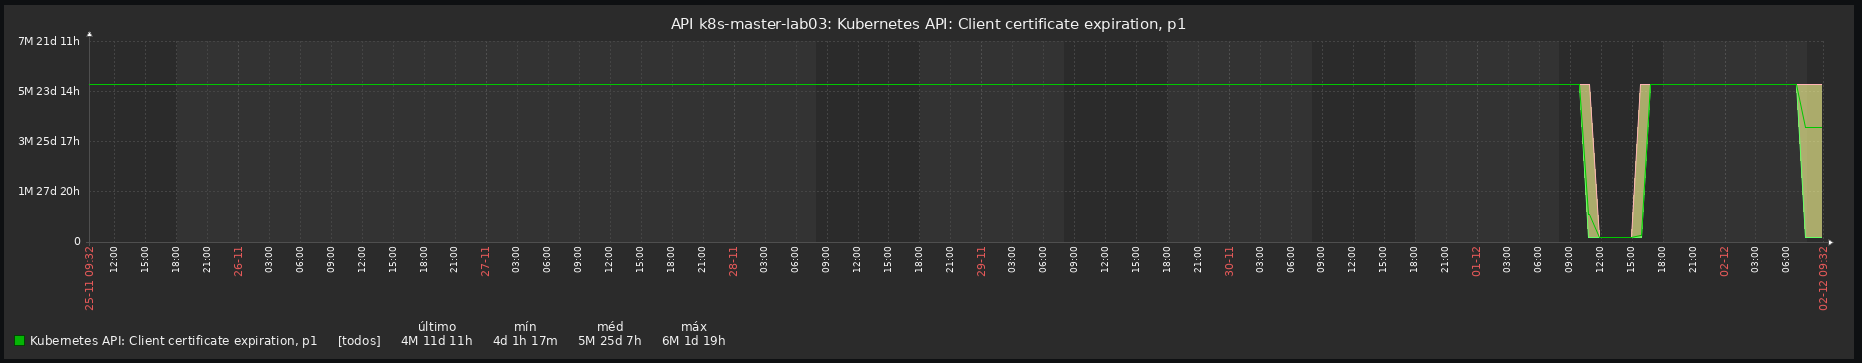Click the 1M 27d 20h y-axis label

click(49, 191)
